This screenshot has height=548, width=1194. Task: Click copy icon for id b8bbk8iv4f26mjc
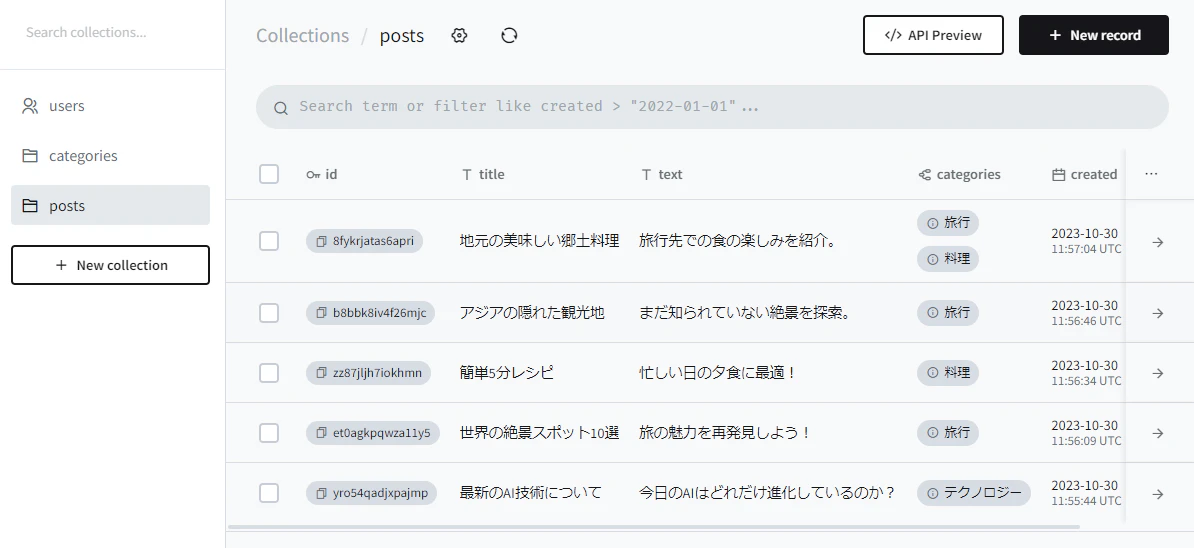[x=321, y=313]
